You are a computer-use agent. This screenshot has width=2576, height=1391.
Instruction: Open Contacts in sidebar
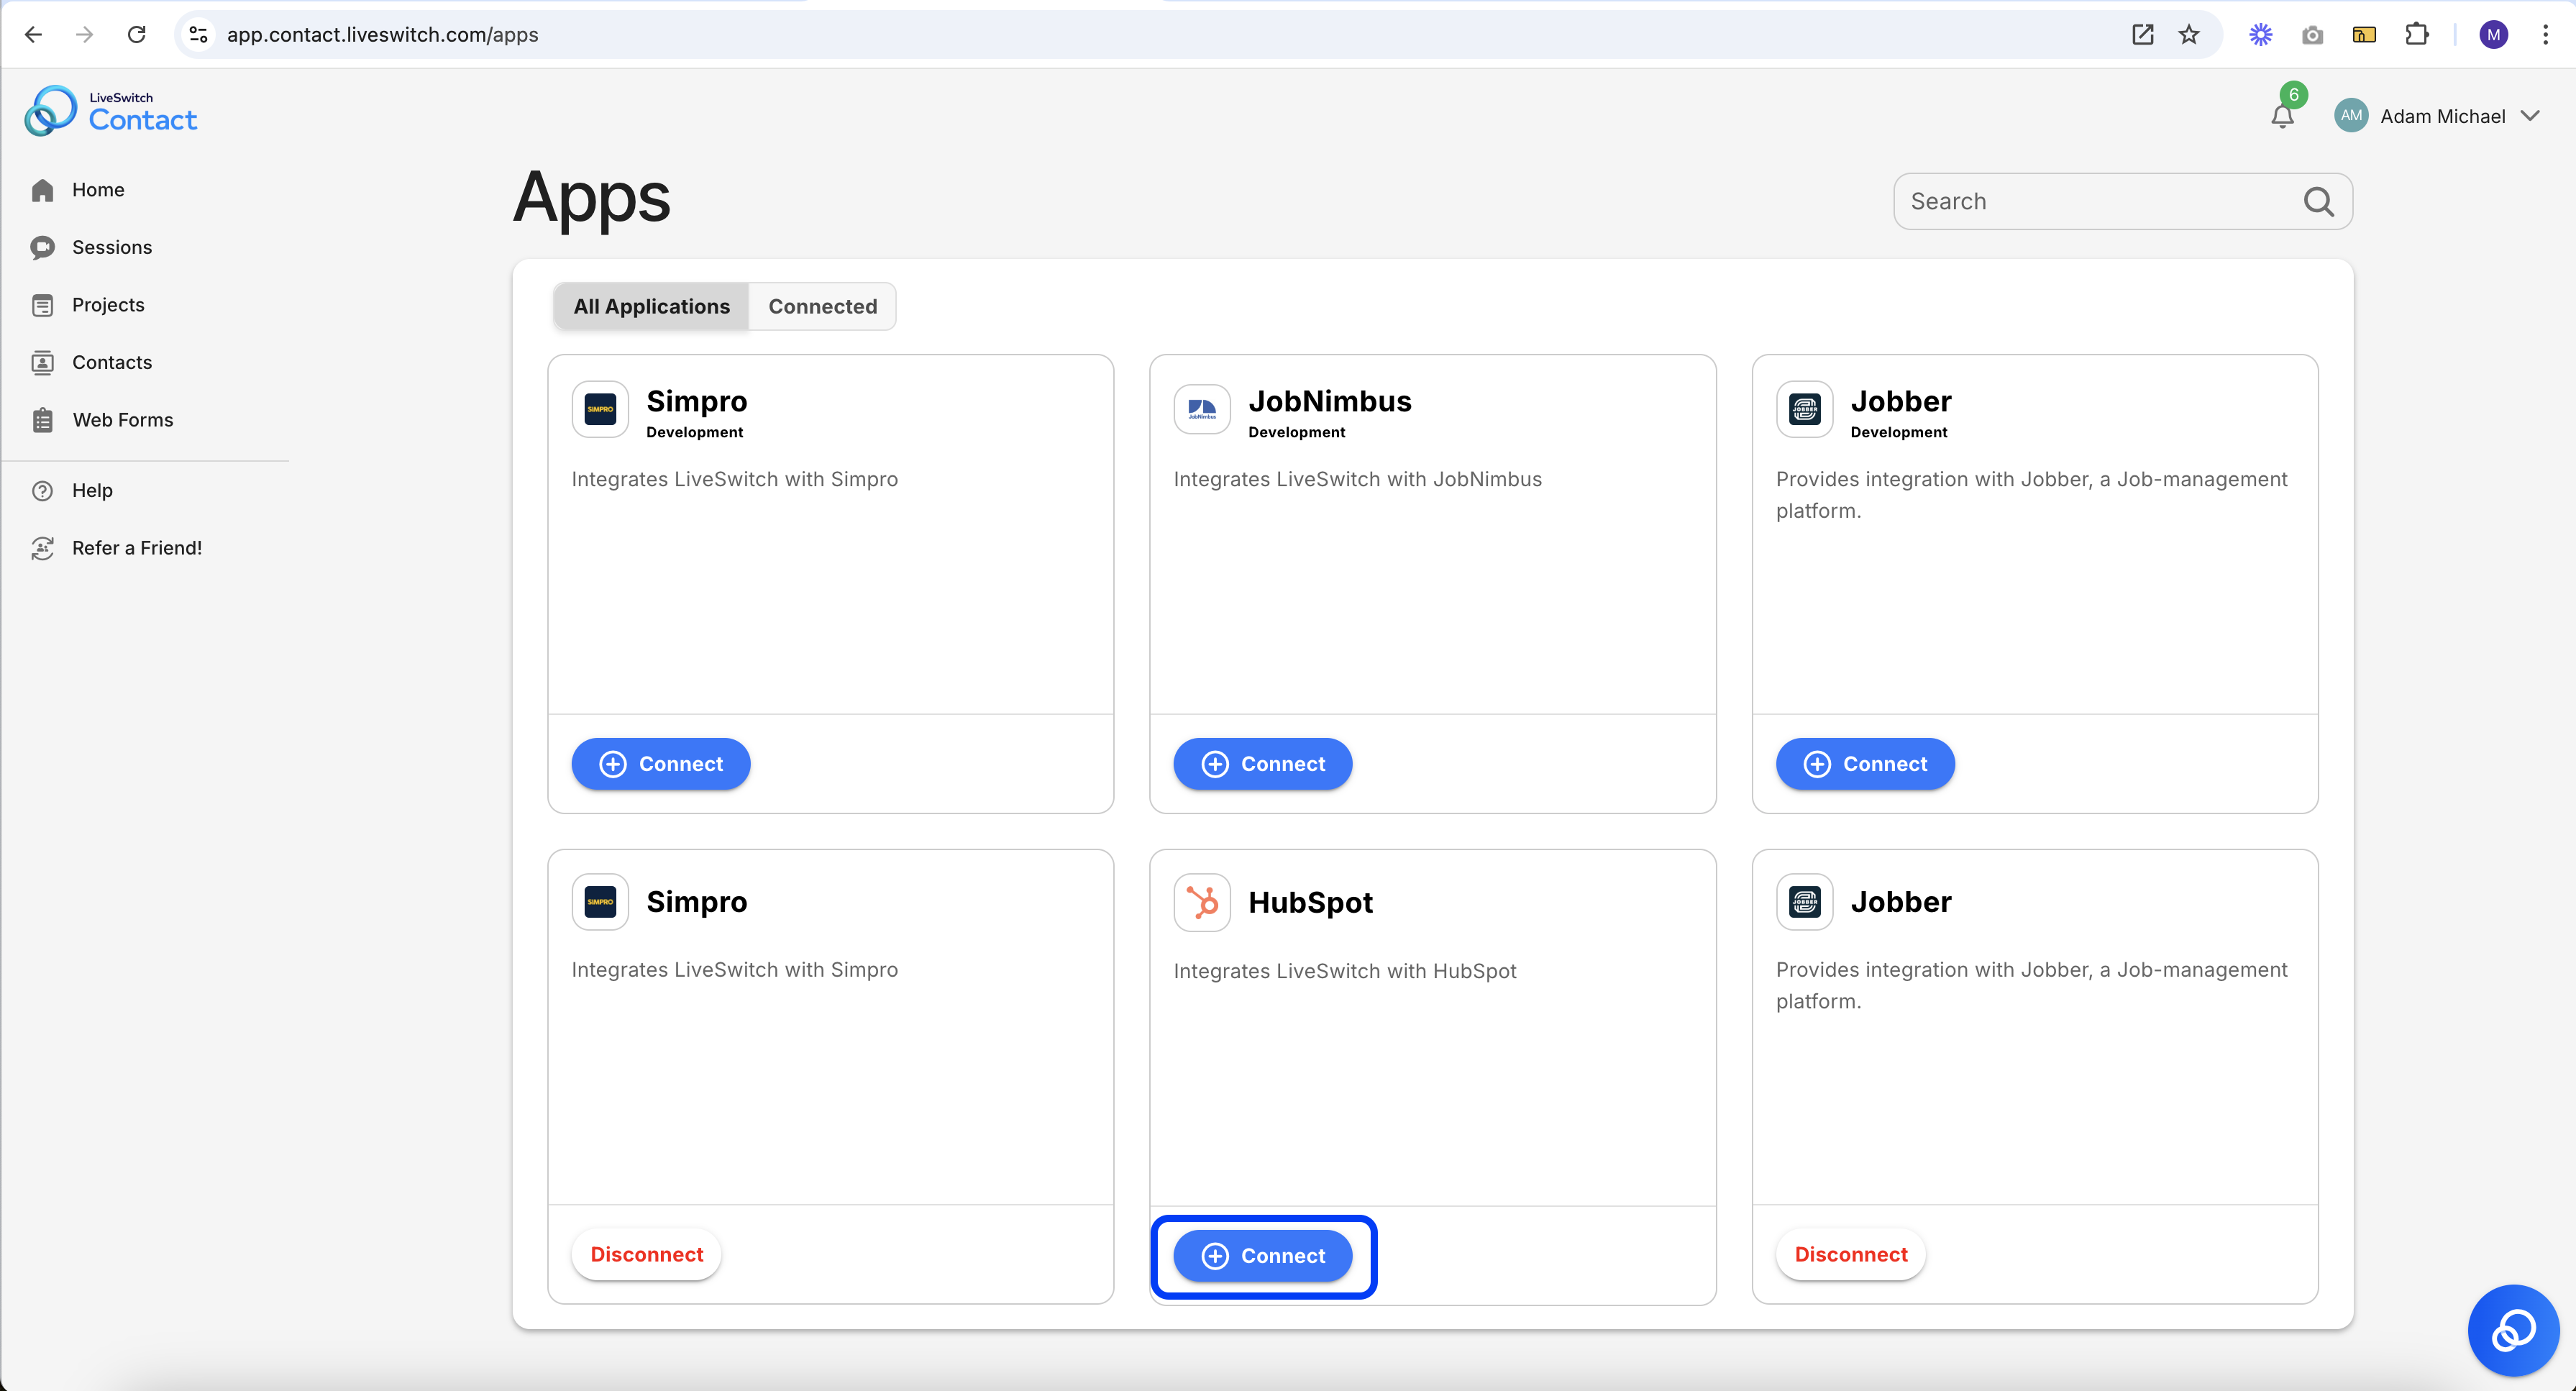click(112, 362)
